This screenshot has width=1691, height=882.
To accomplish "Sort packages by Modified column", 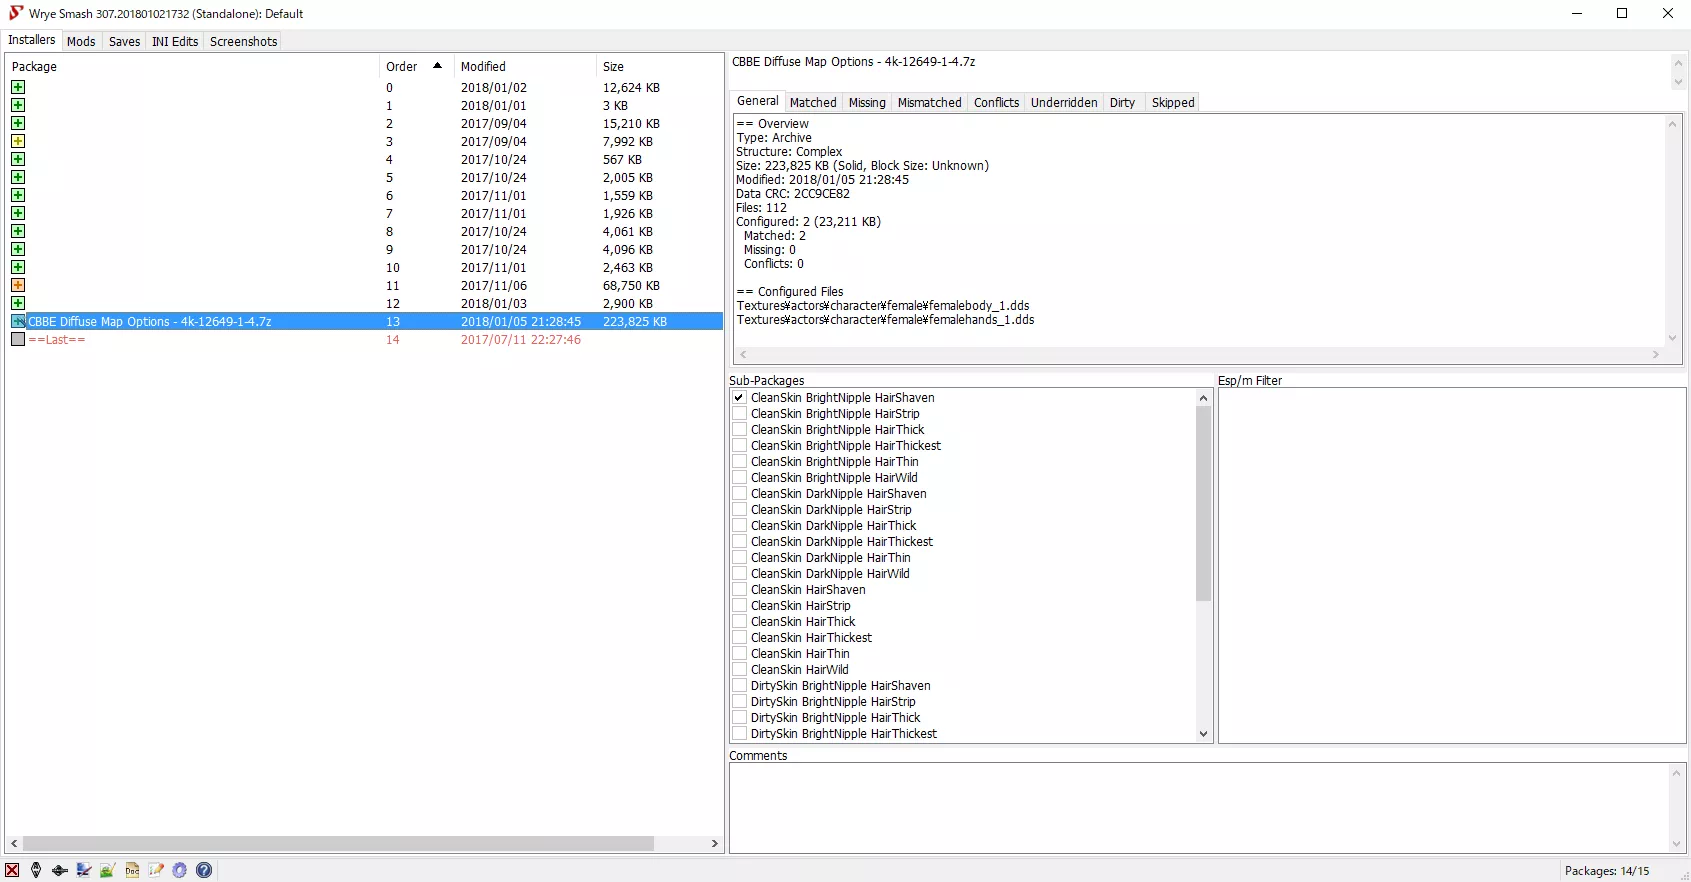I will coord(525,66).
